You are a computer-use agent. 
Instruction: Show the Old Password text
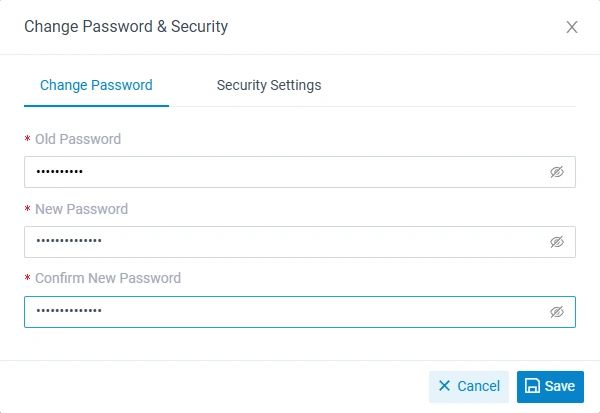click(x=557, y=172)
